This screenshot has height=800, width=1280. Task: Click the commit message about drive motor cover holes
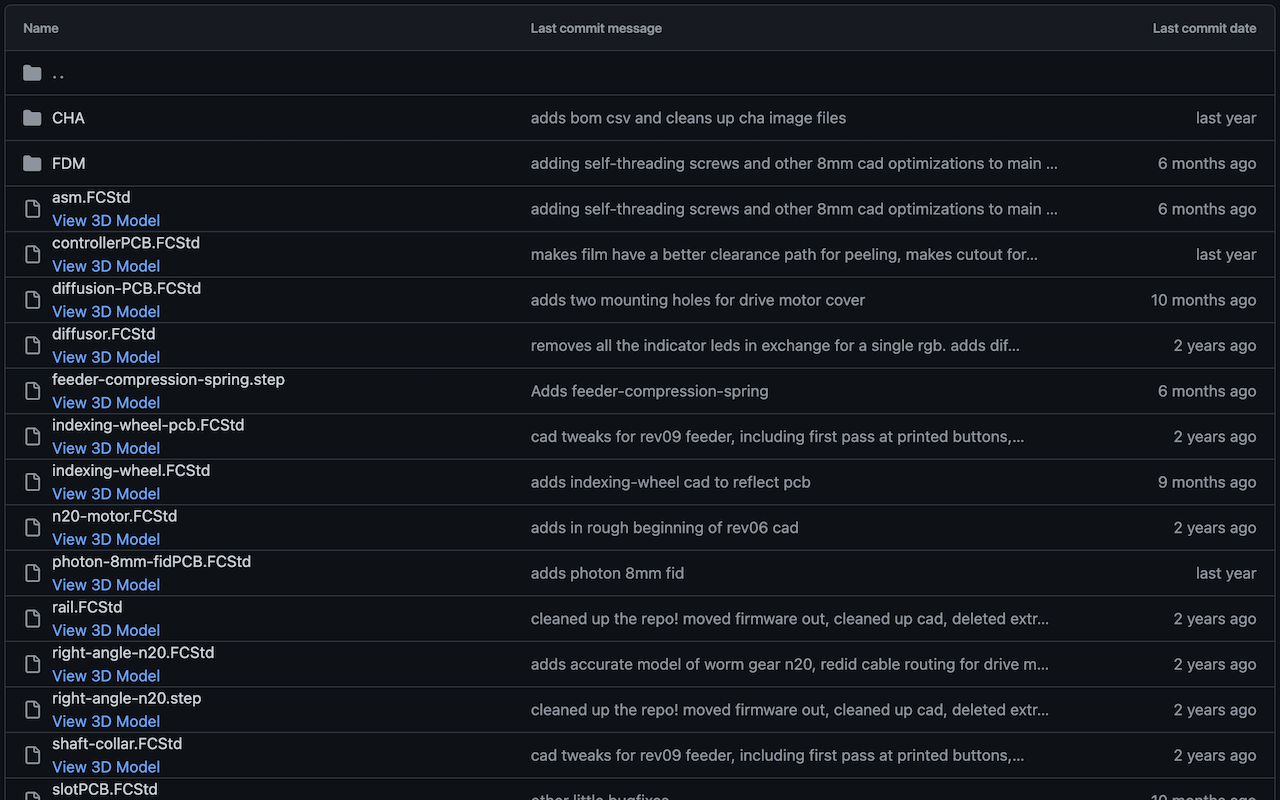(697, 299)
